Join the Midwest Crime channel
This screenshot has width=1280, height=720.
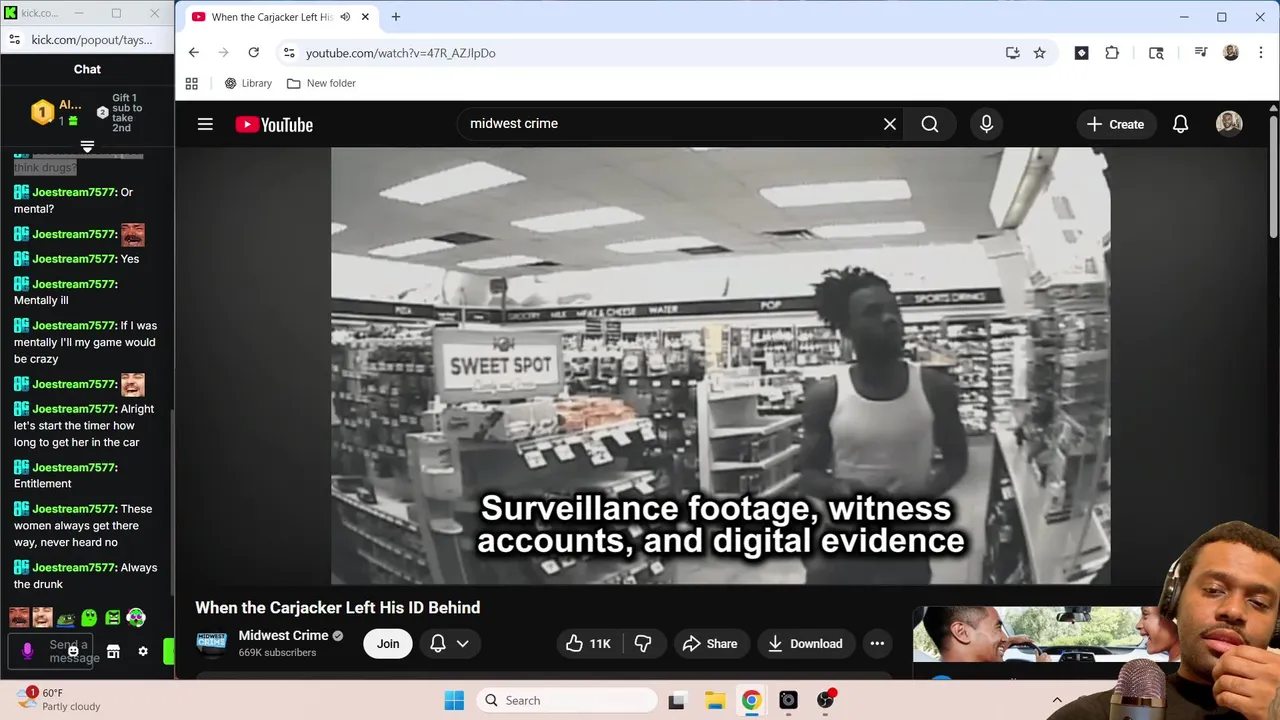[388, 643]
